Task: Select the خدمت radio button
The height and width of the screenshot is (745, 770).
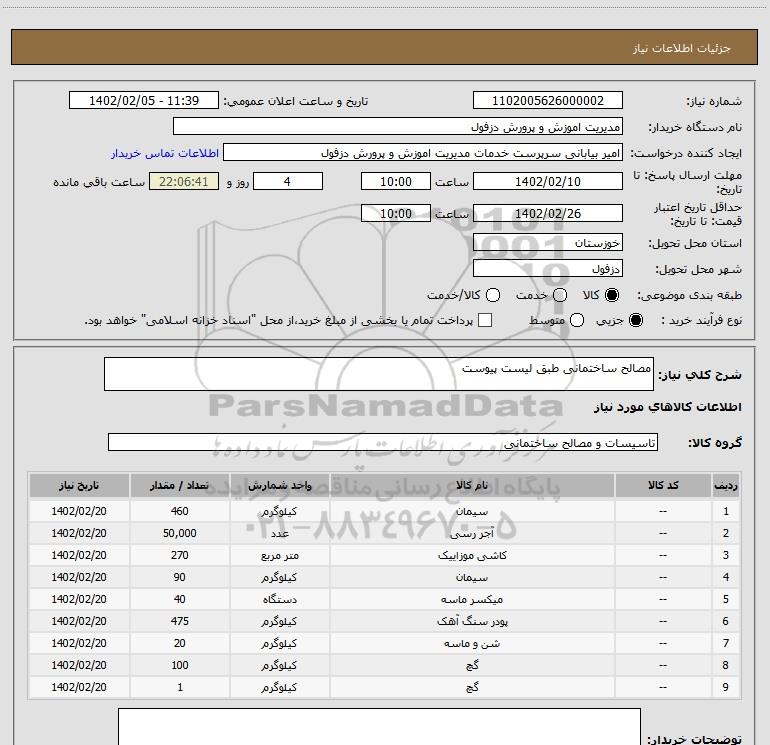Action: 560,295
